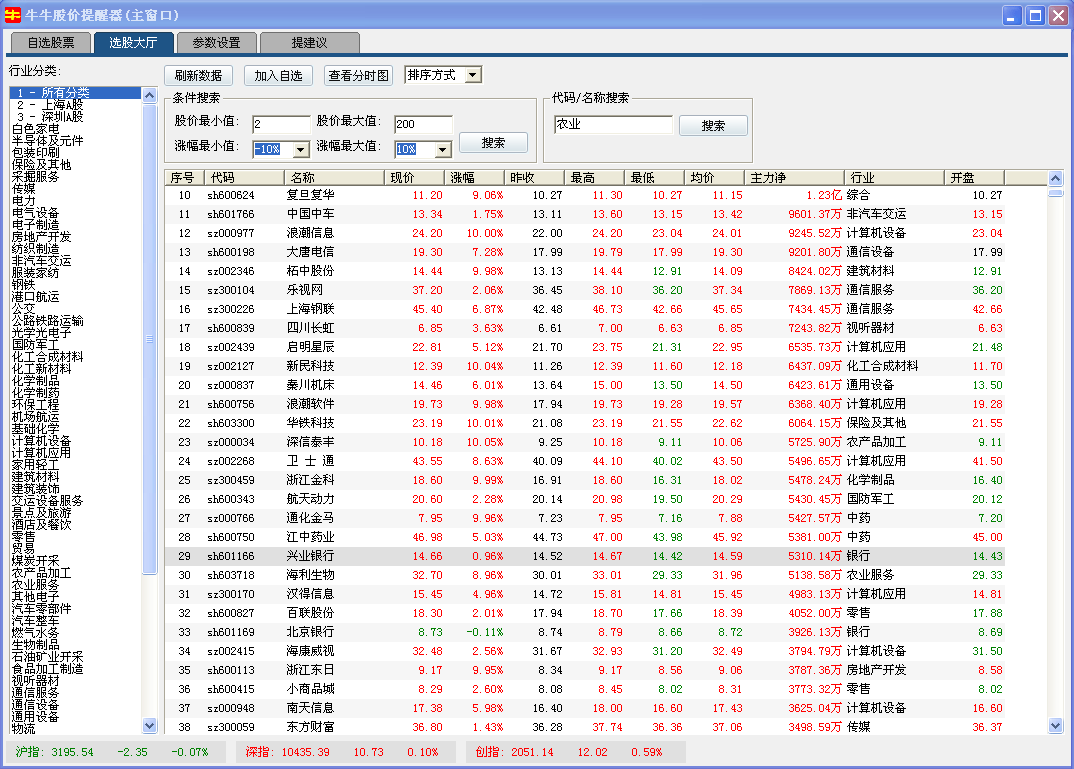1074x769 pixels.
Task: Go to the 提建议 tab
Action: (309, 43)
